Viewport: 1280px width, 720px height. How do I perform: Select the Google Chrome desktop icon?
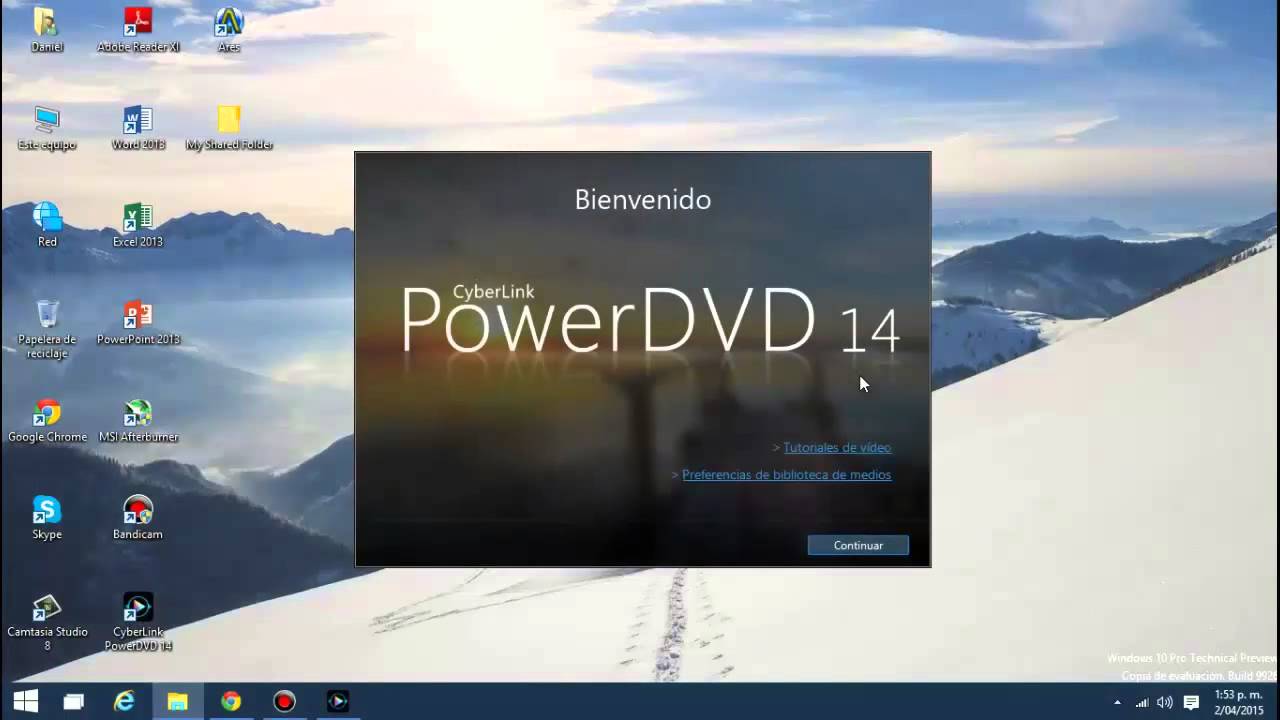(x=47, y=421)
